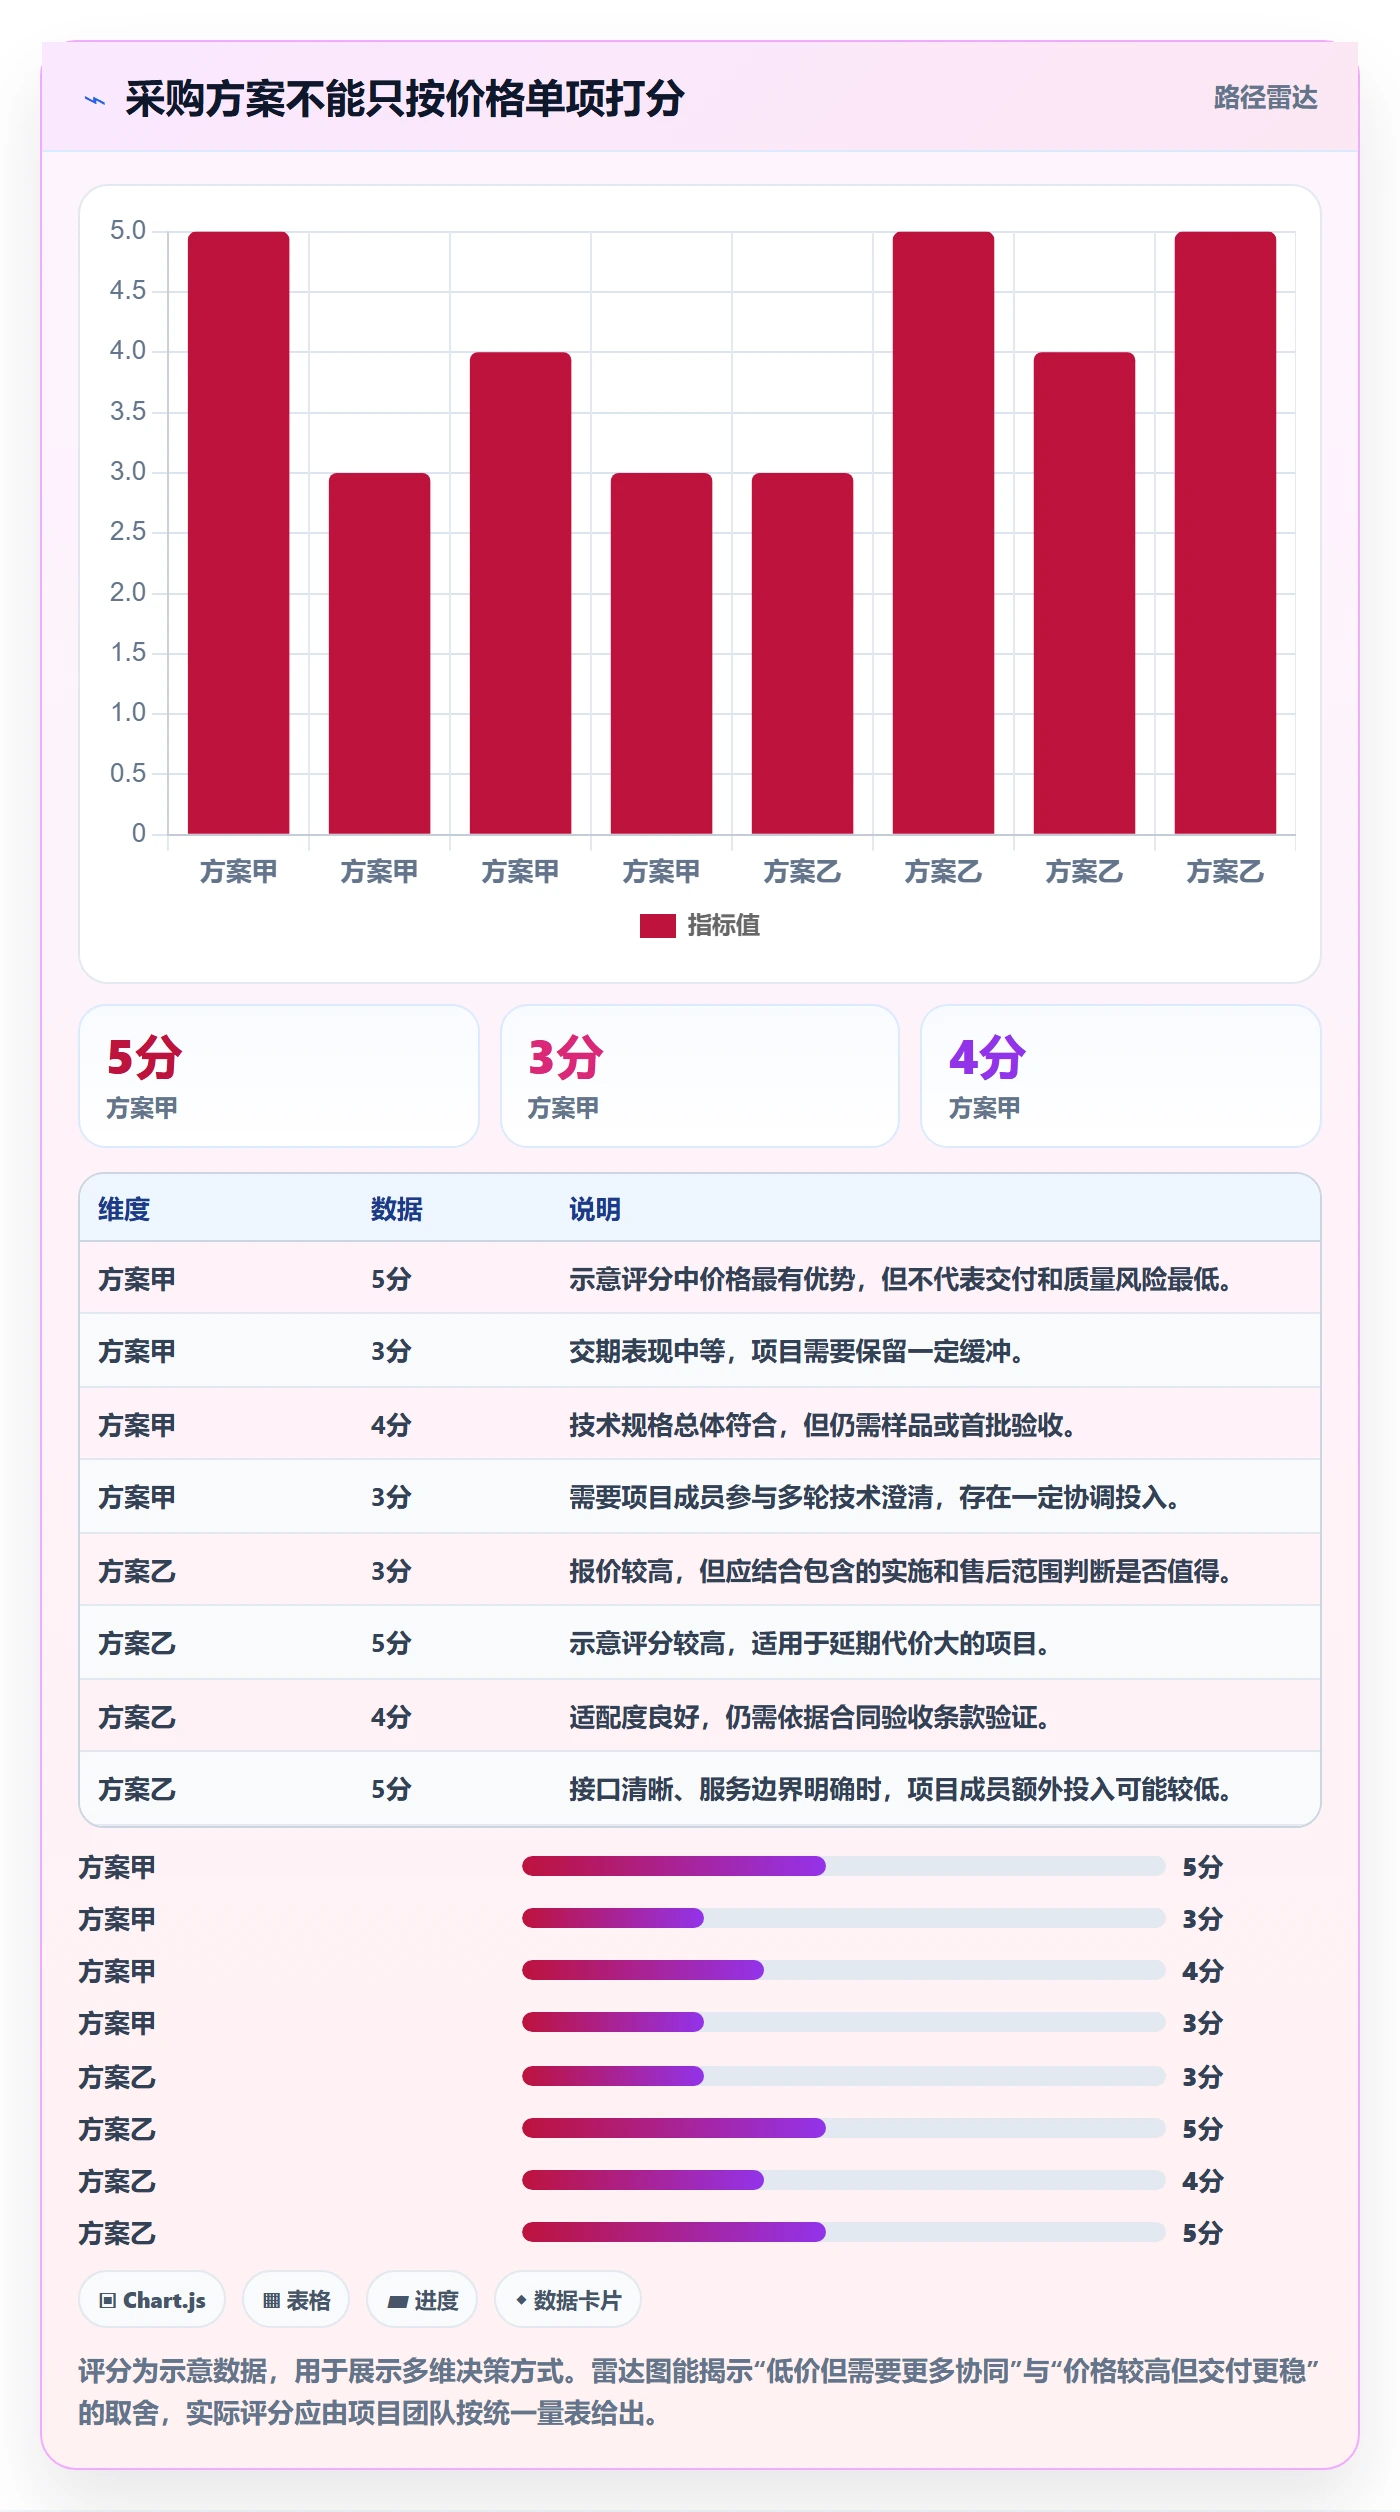1400x2512 pixels.
Task: Click the 数据卡片 tag chip
Action: coord(568,2300)
